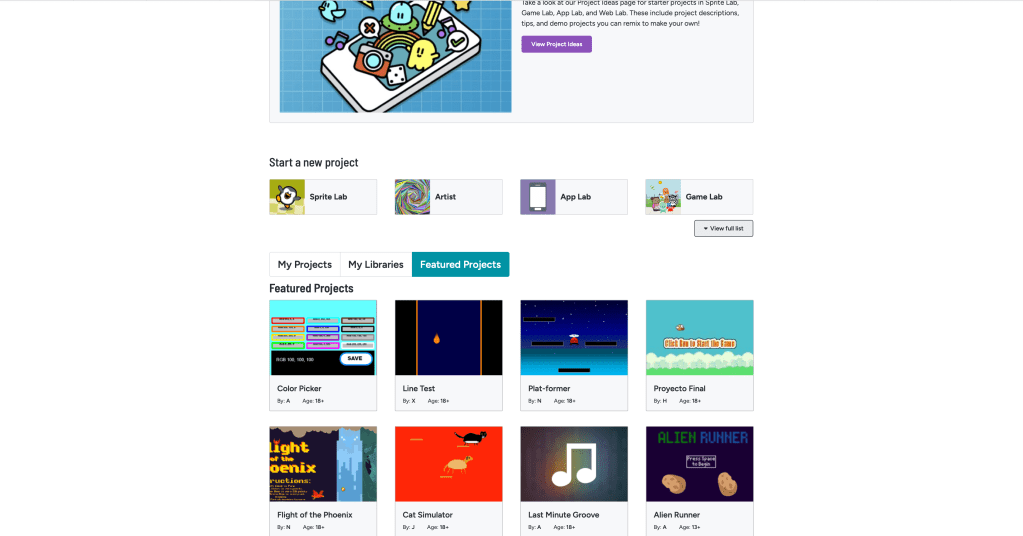Select the Featured Projects tab
Viewport: 1023px width, 536px height.
pyautogui.click(x=461, y=264)
